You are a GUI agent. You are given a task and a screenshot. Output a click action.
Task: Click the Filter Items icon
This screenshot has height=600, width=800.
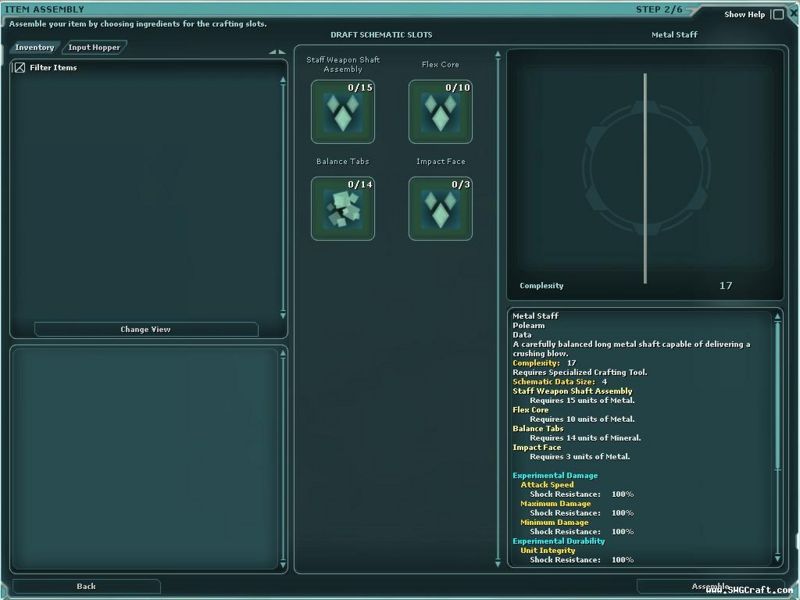tap(19, 68)
